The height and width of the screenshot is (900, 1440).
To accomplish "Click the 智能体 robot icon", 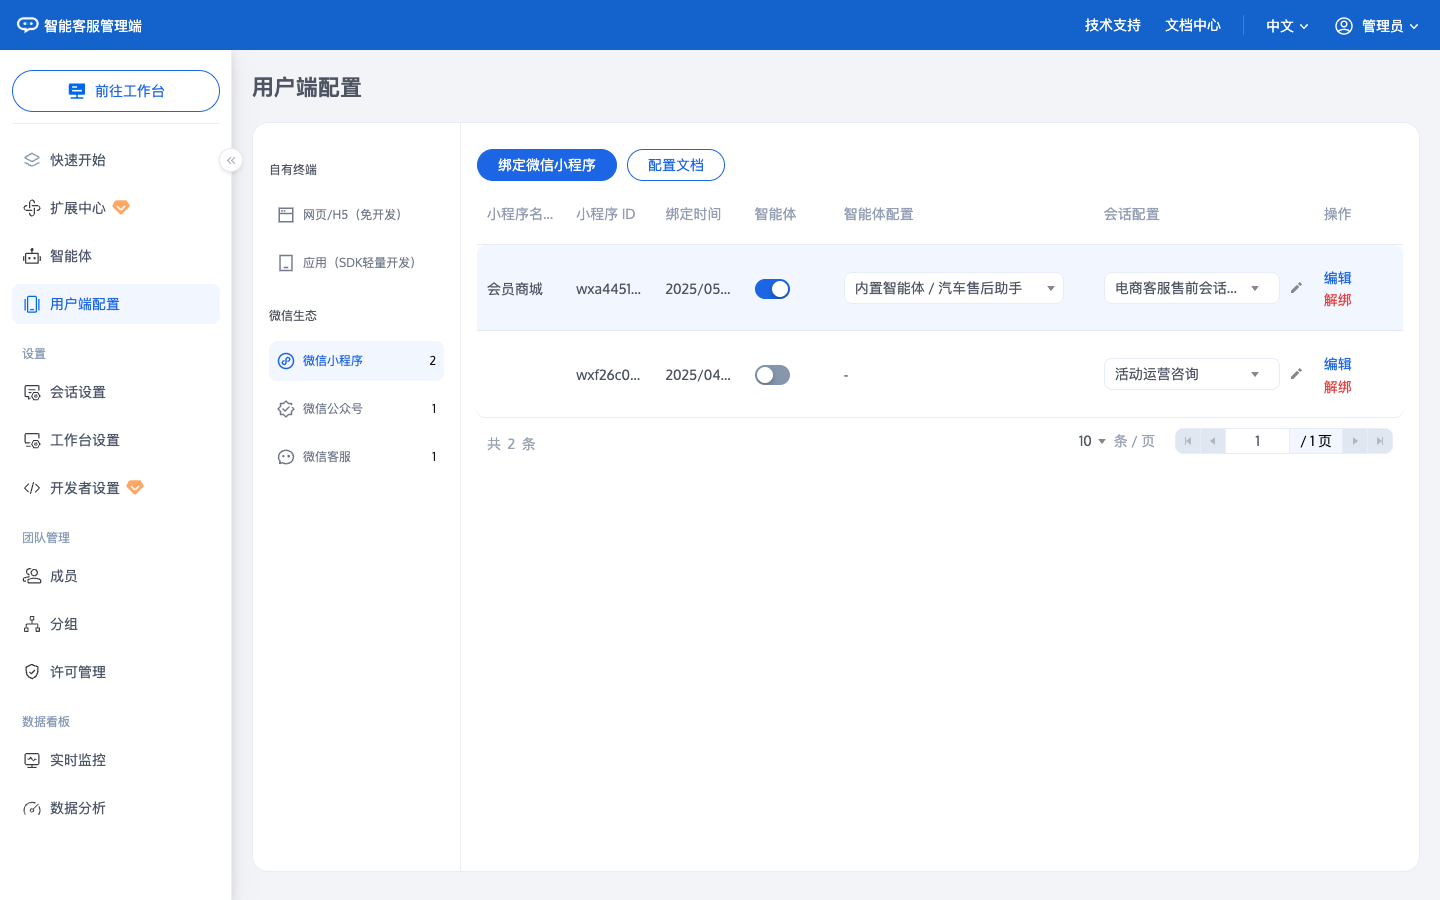I will pyautogui.click(x=32, y=256).
